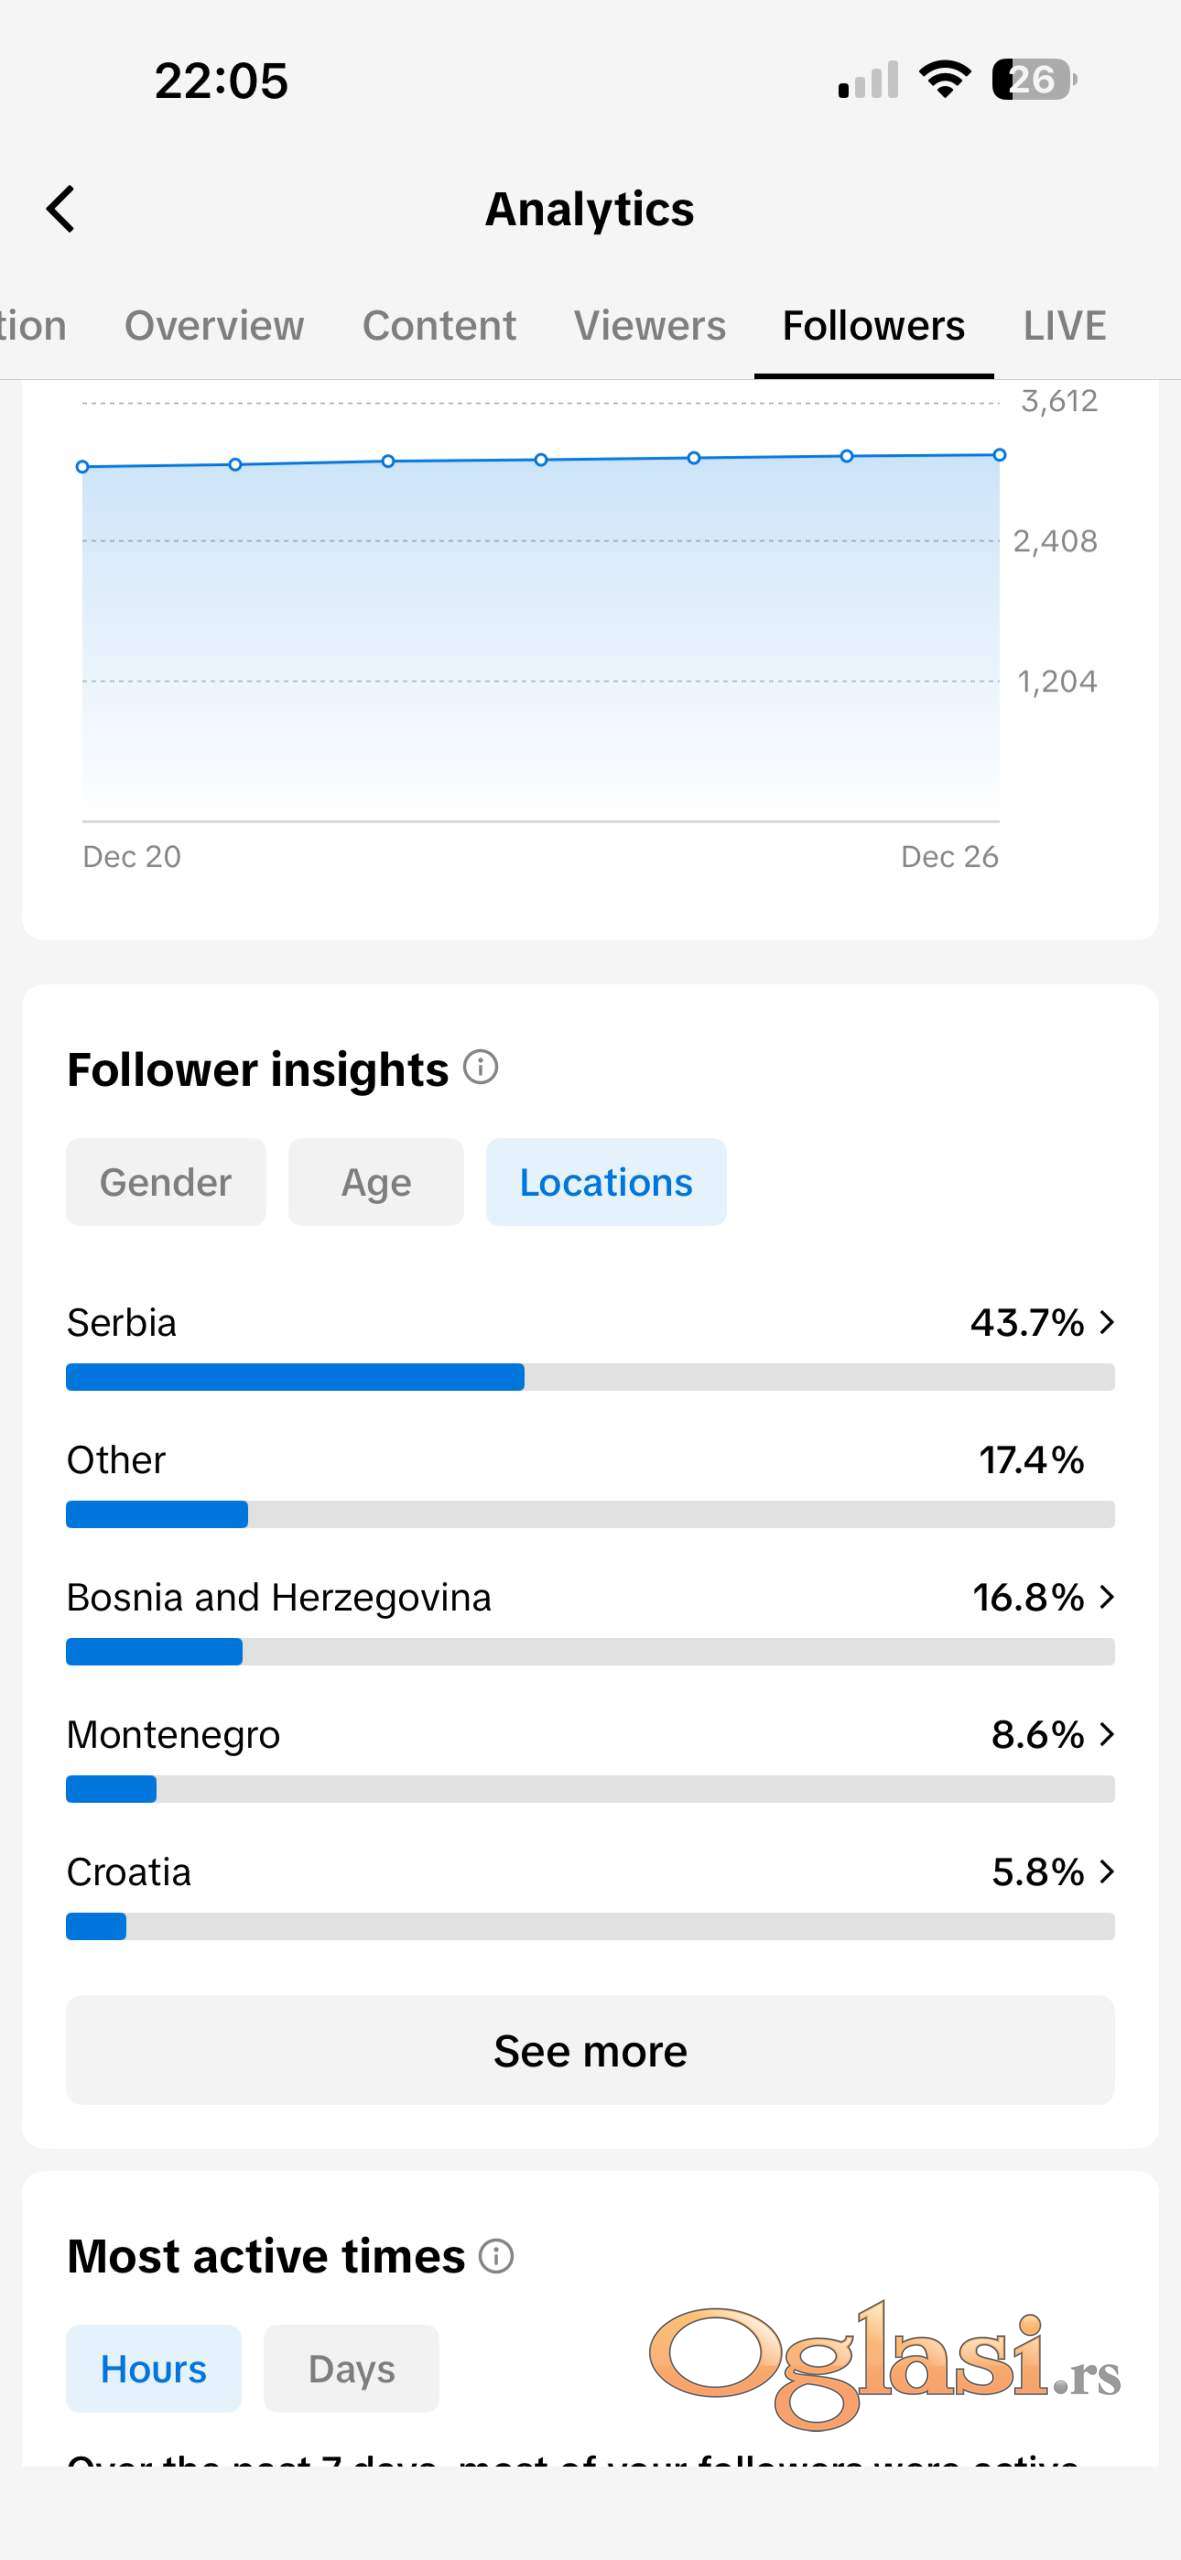1181x2560 pixels.
Task: Select the Locations insights filter
Action: tap(606, 1182)
